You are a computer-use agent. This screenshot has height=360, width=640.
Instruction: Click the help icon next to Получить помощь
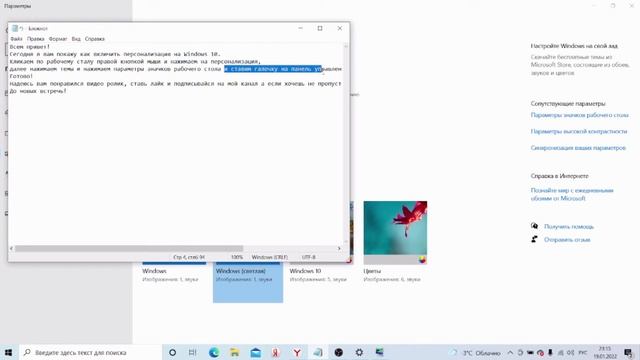[534, 226]
